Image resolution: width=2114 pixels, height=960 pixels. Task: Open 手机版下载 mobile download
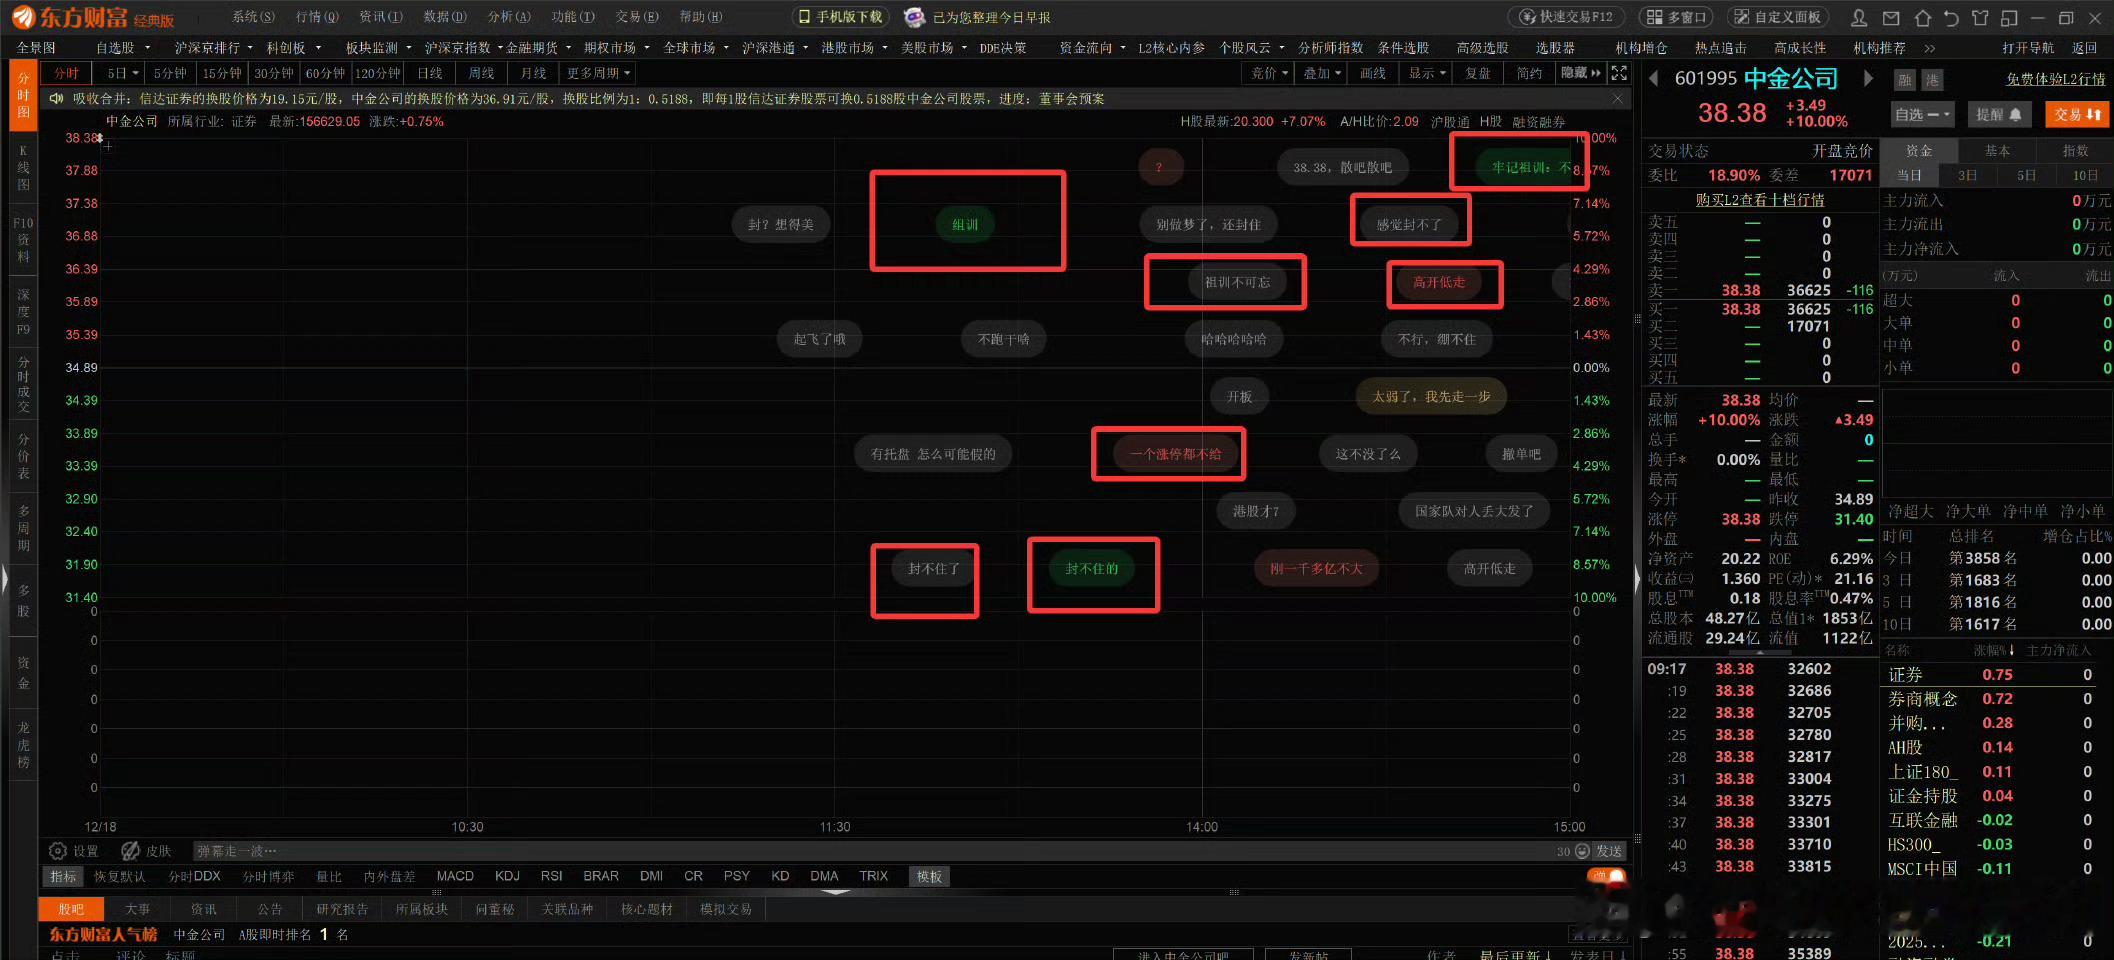tap(840, 17)
